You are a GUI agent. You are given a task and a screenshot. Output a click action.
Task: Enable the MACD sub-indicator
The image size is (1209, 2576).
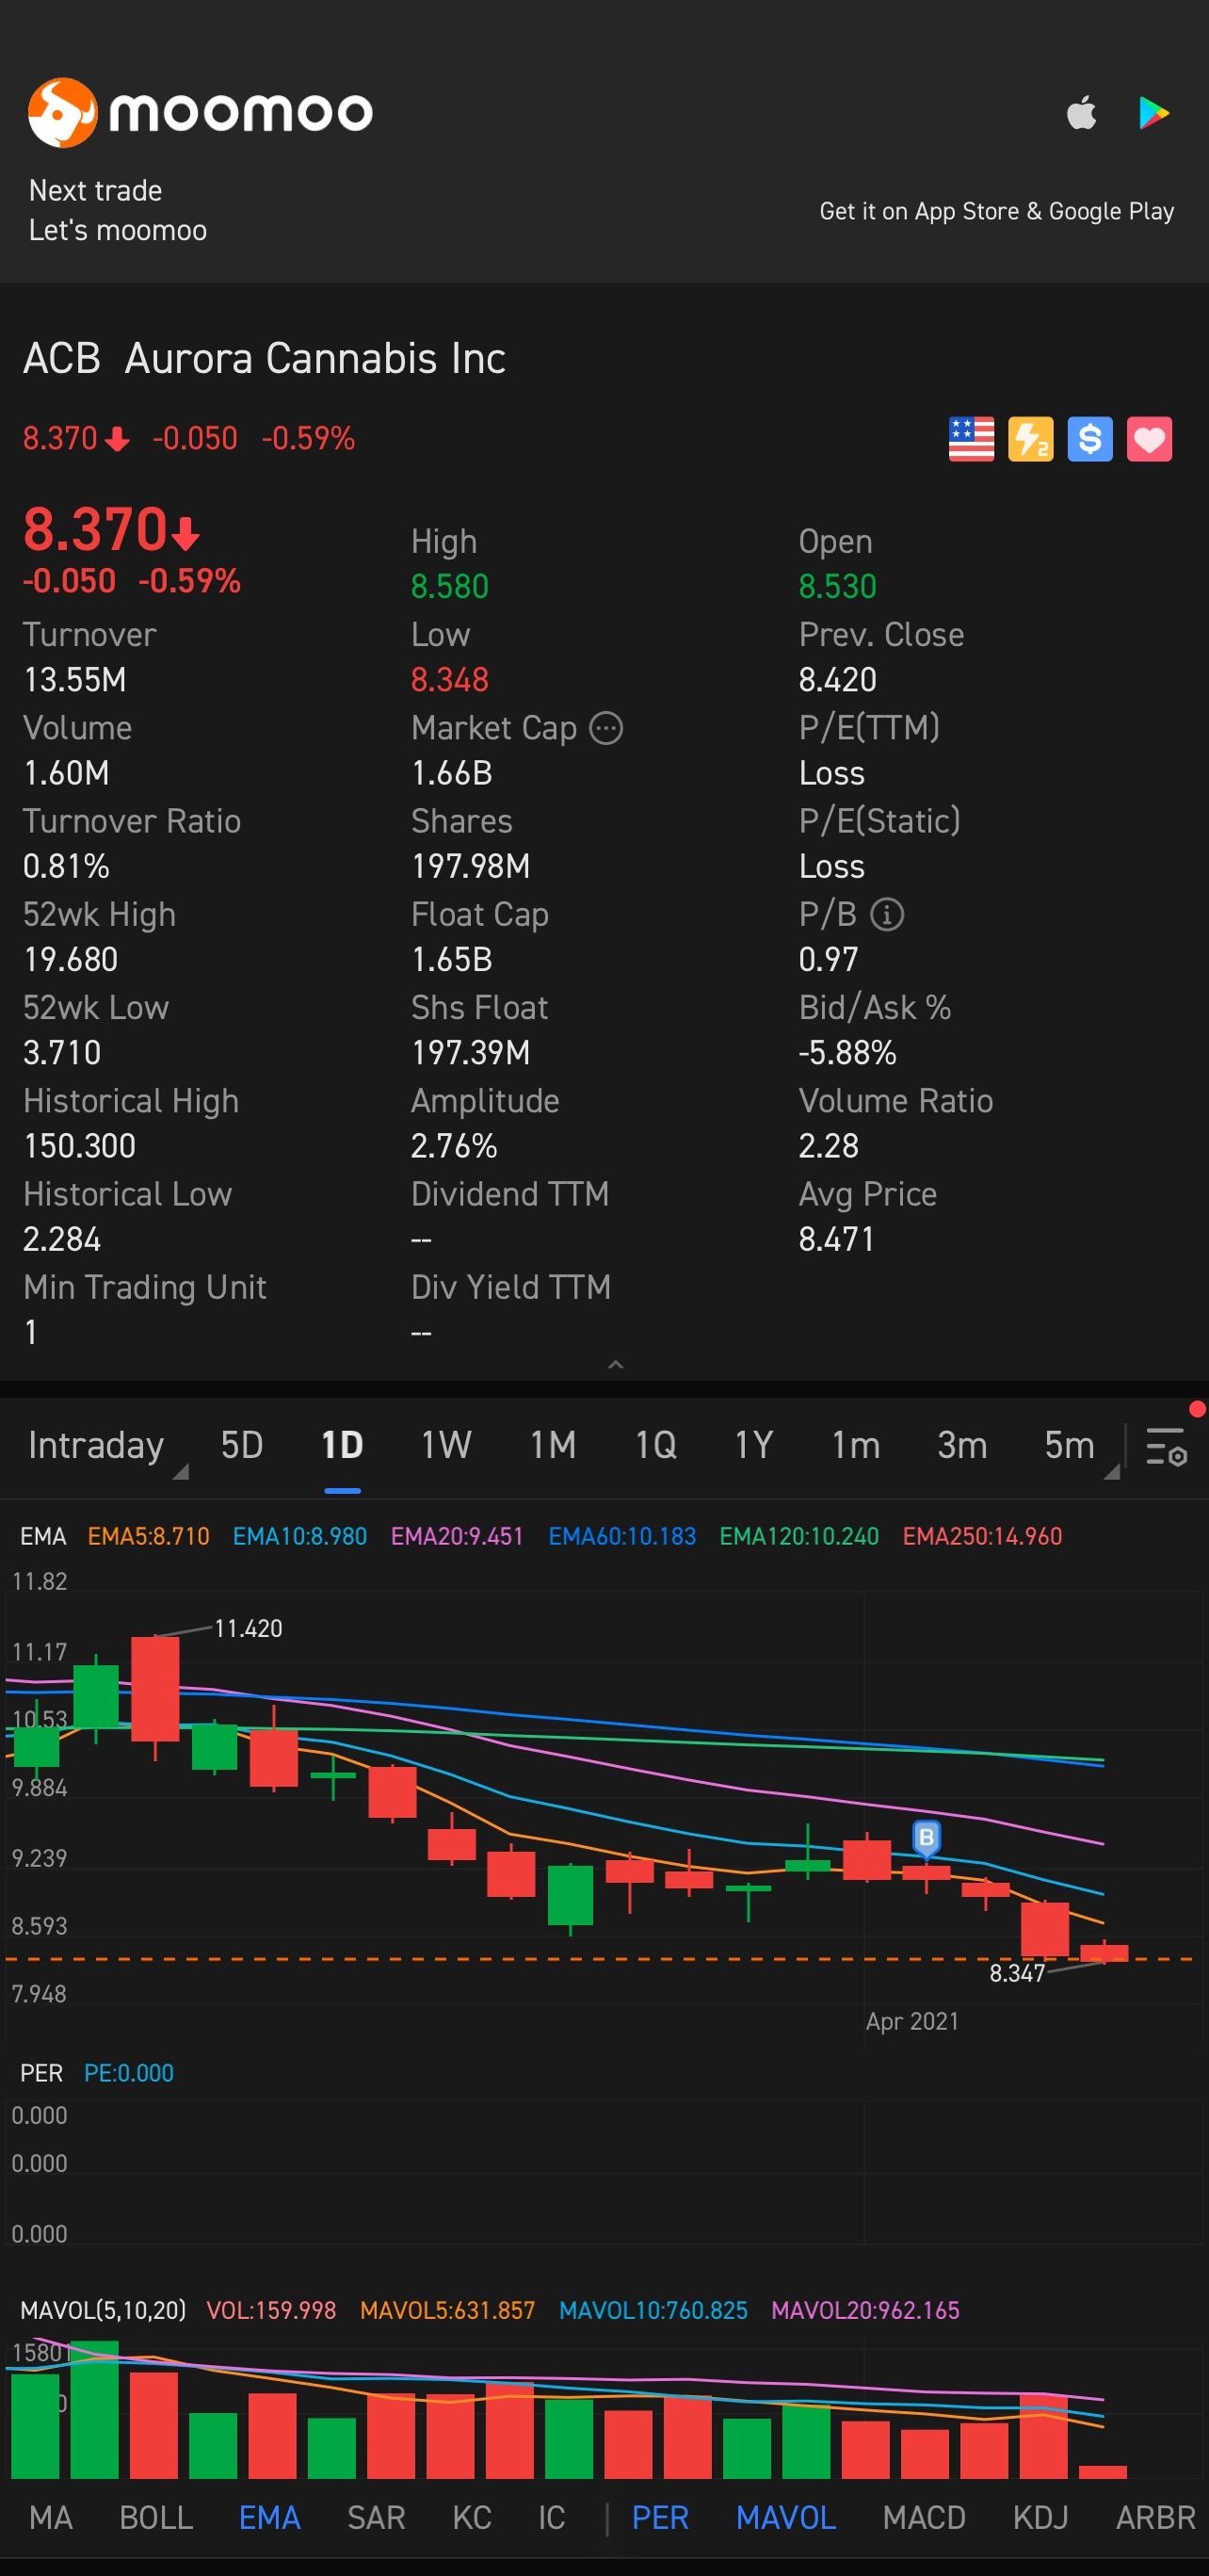924,2517
